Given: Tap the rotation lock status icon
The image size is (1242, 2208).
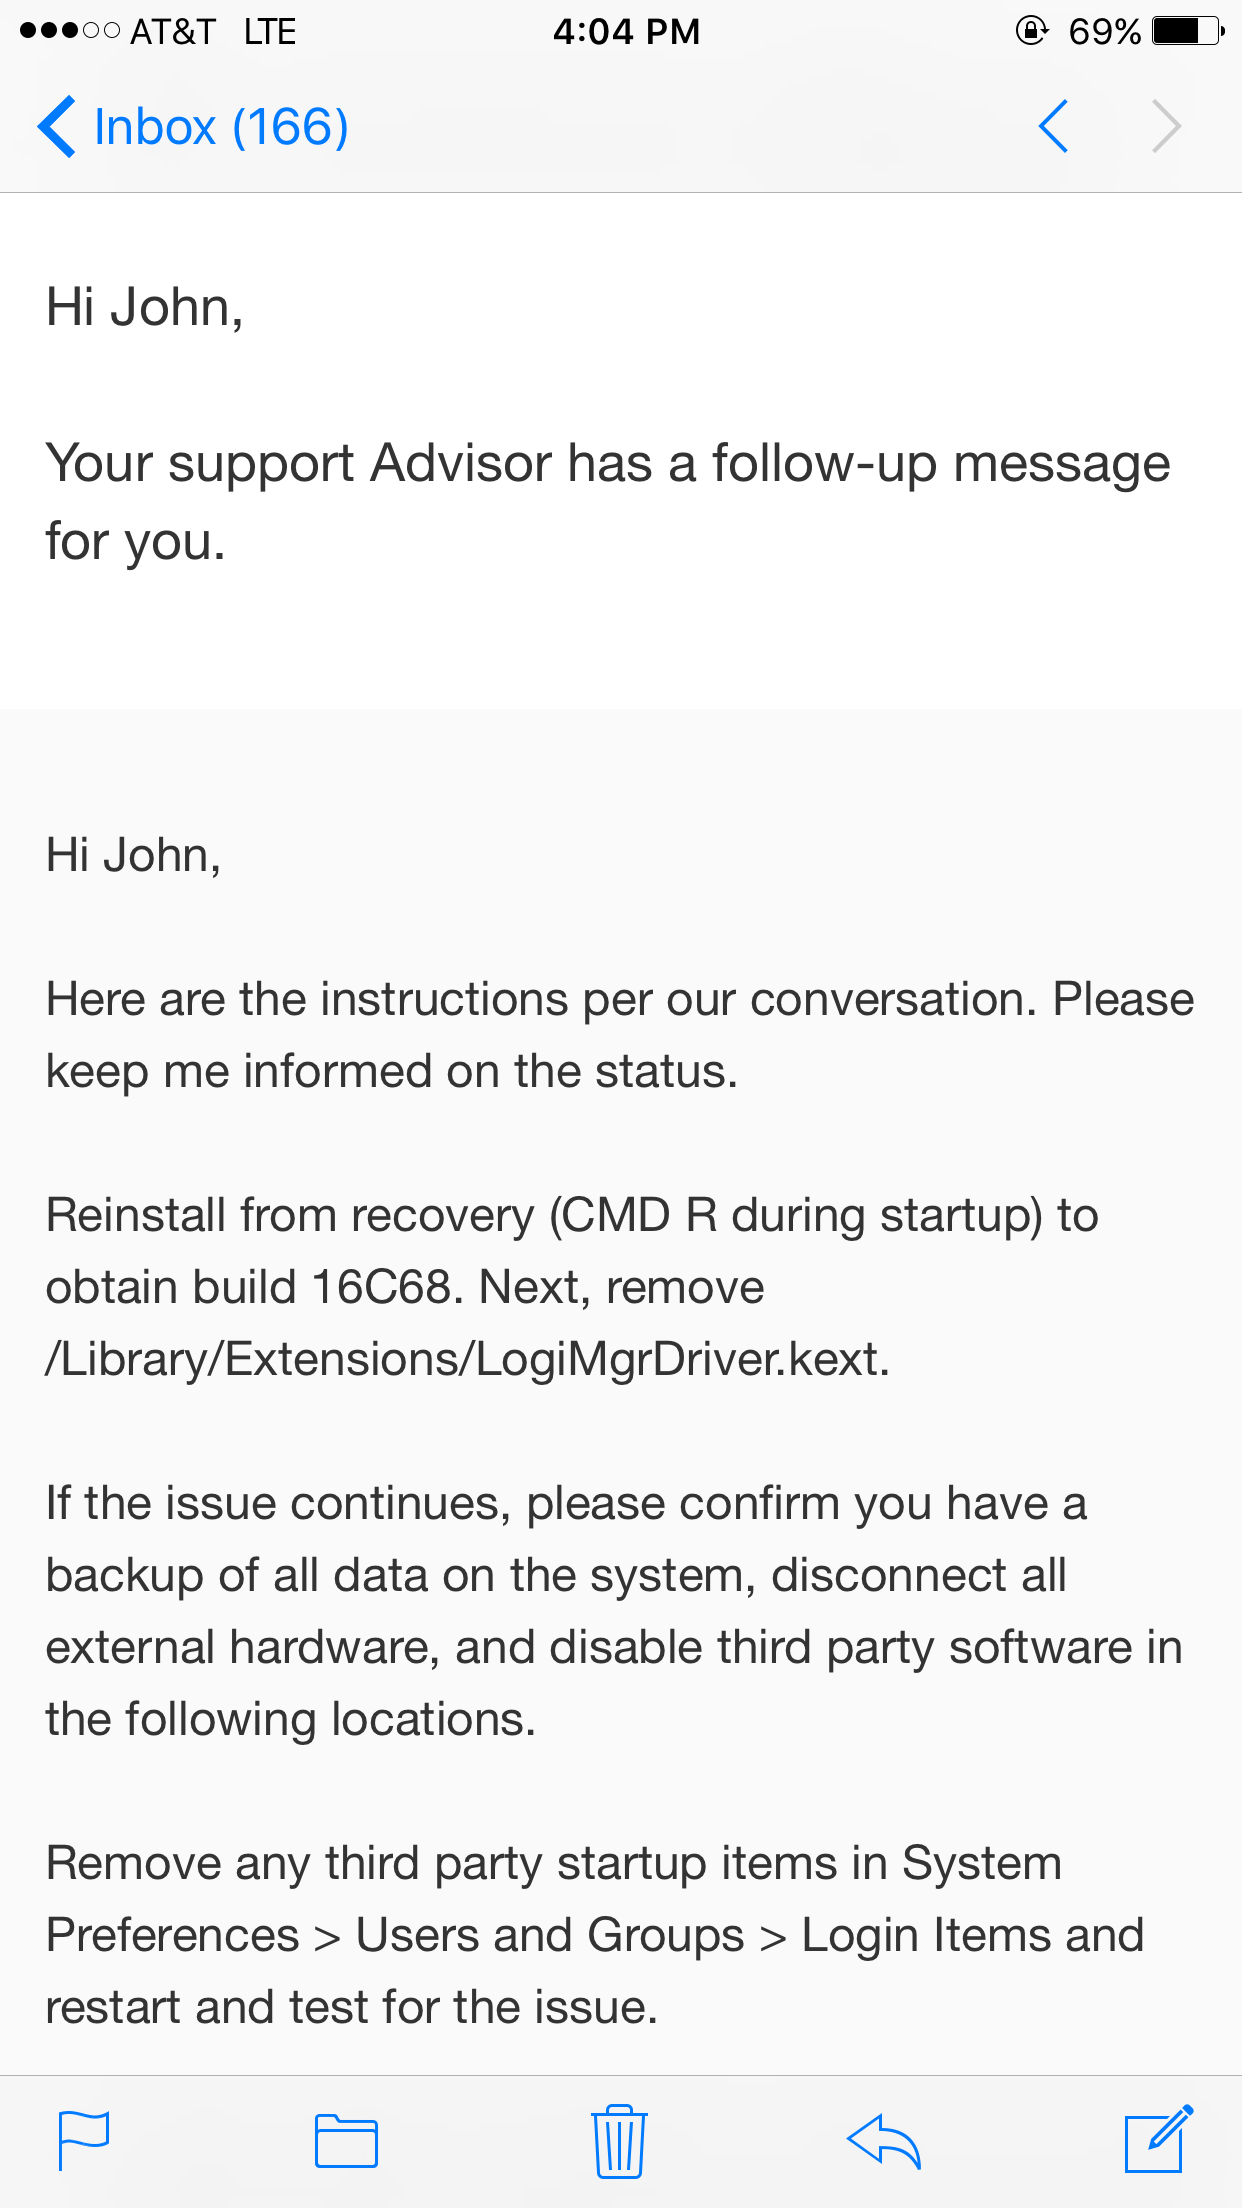Looking at the screenshot, I should pos(1031,31).
